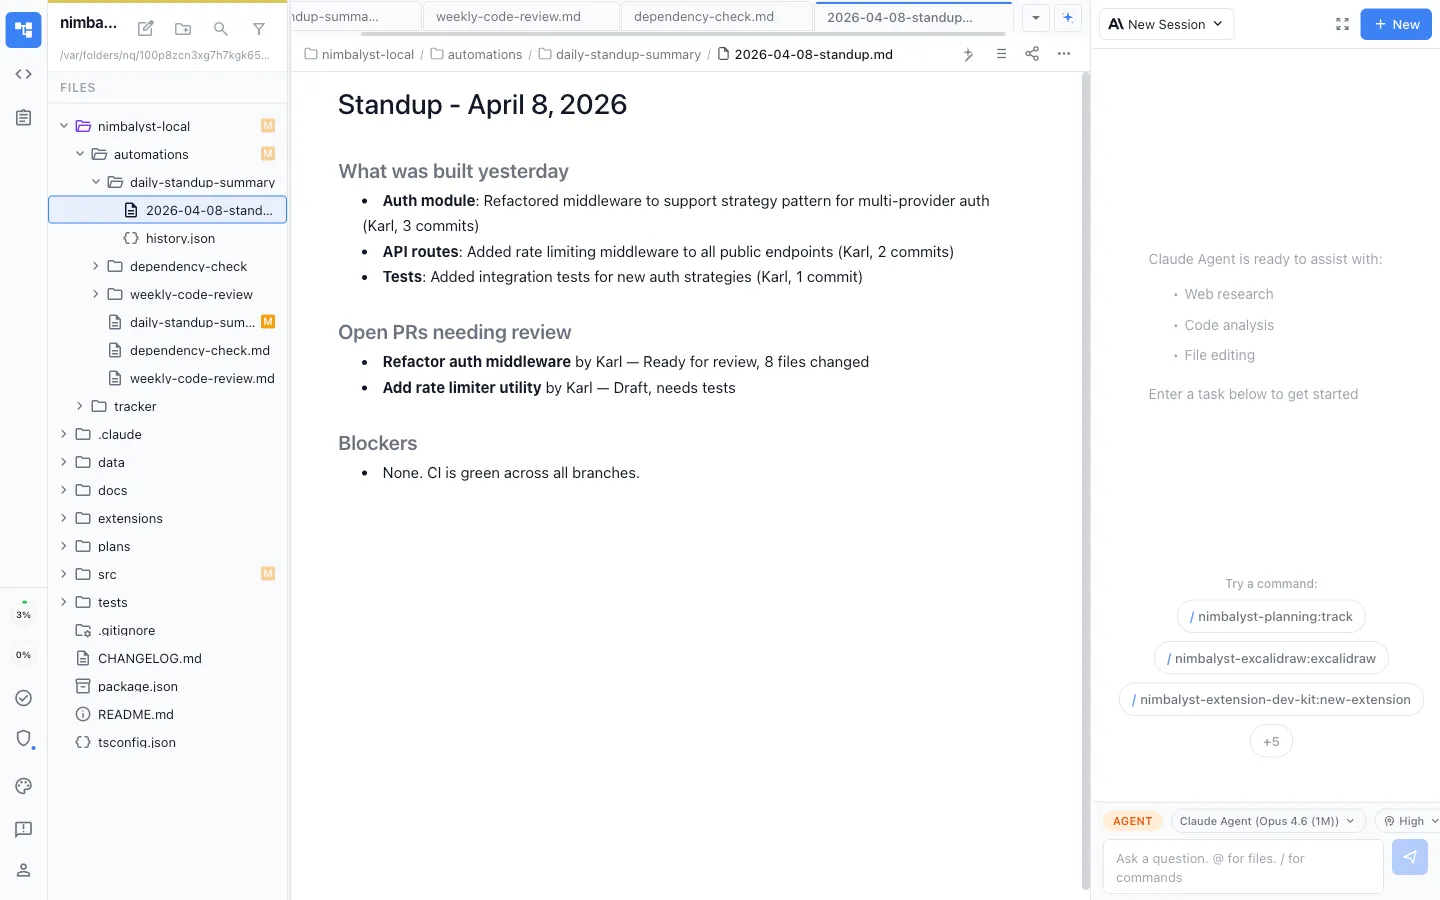Open the share icon in editor toolbar
The height and width of the screenshot is (900, 1440).
pyautogui.click(x=1032, y=54)
